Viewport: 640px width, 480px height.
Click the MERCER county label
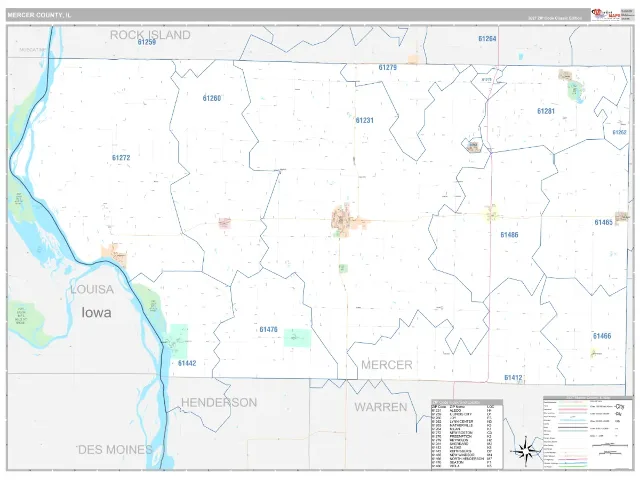click(387, 365)
